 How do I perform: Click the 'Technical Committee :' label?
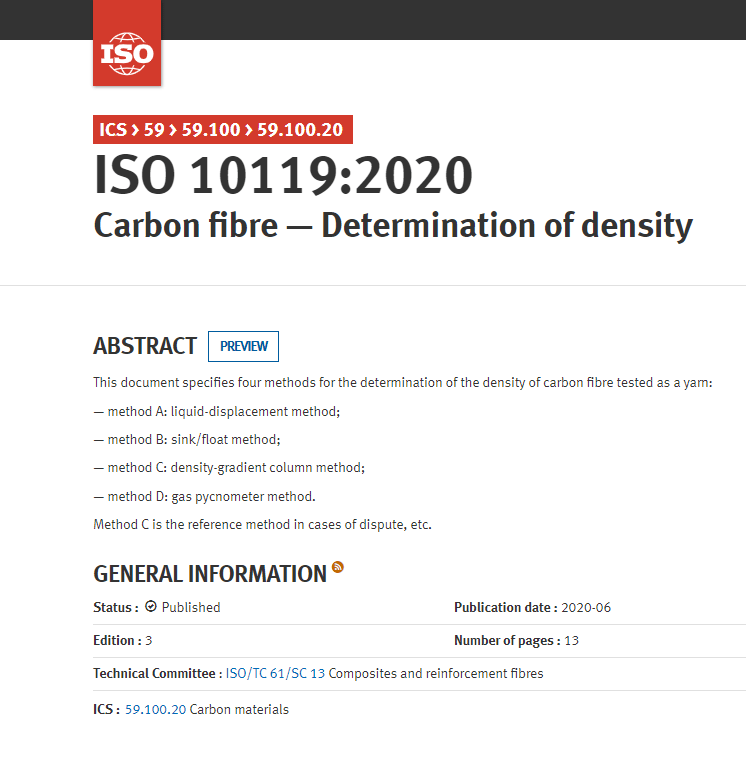pos(158,673)
